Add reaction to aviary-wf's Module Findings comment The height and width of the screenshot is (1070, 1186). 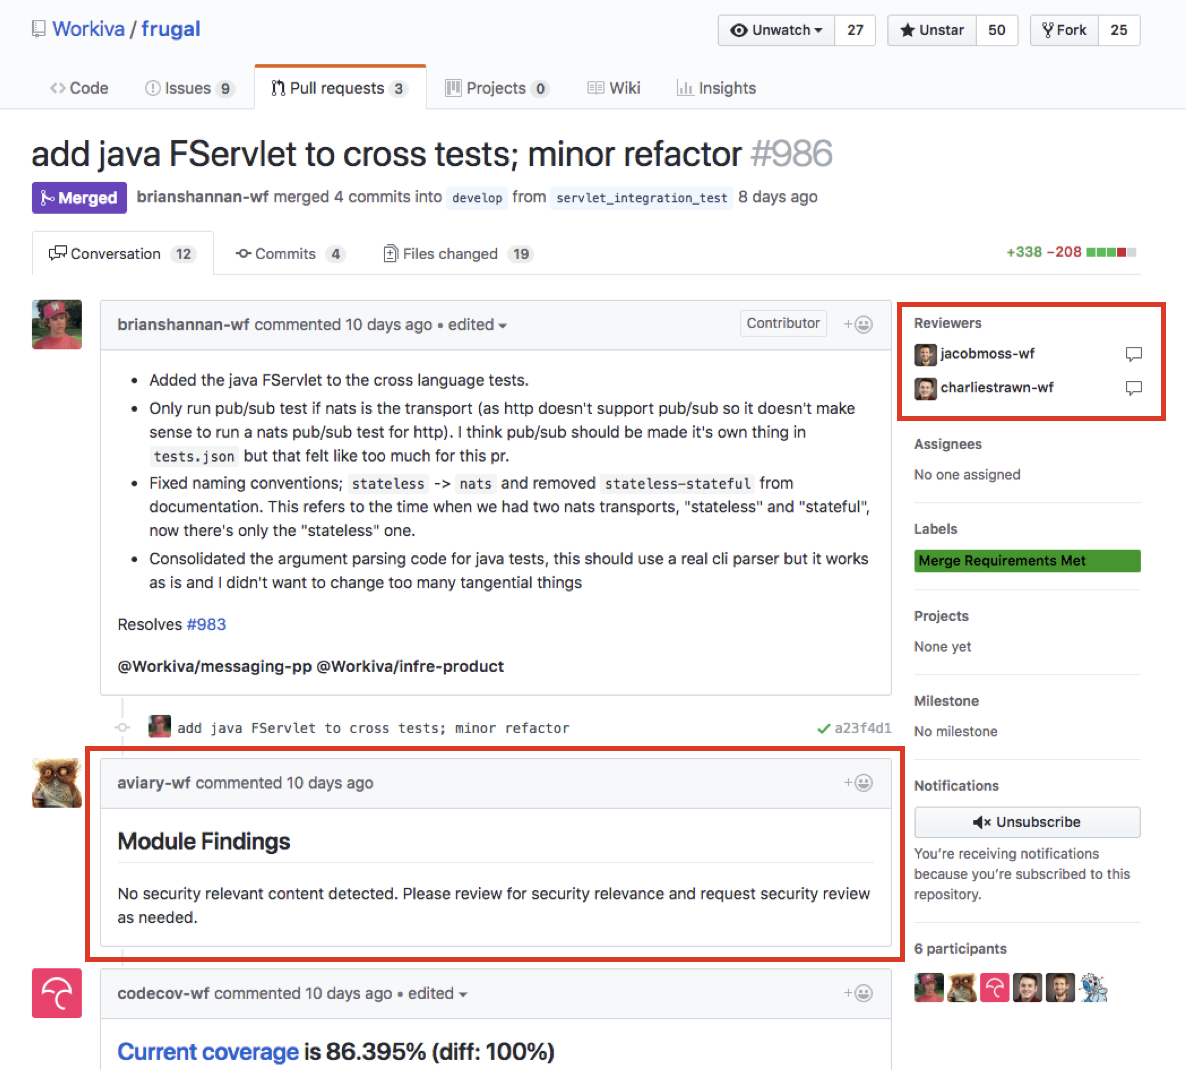tap(858, 783)
